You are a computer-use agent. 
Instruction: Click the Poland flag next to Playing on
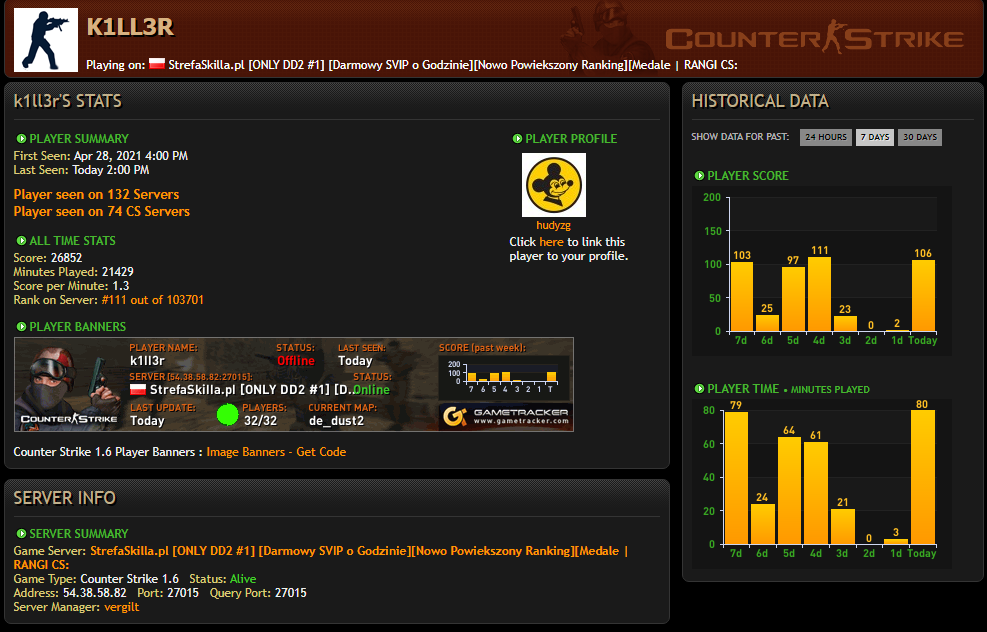tap(157, 64)
